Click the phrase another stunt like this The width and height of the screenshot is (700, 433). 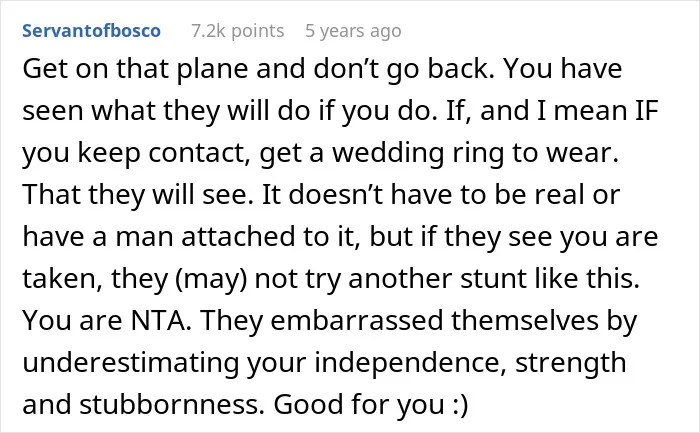pos(494,279)
